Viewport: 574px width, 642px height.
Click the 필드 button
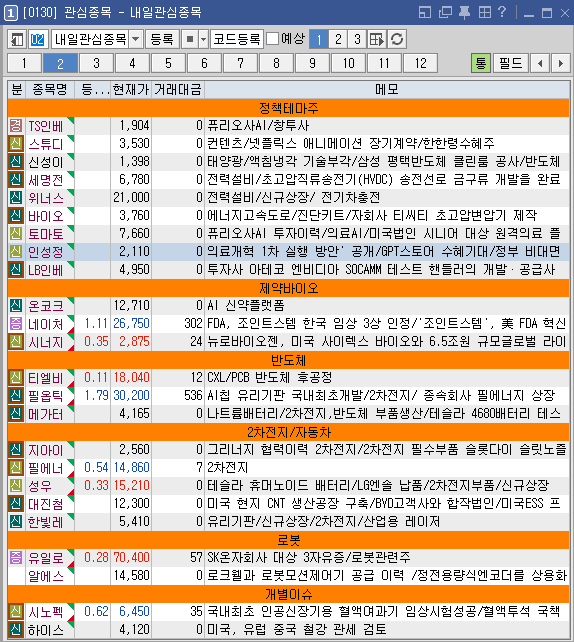coord(511,63)
